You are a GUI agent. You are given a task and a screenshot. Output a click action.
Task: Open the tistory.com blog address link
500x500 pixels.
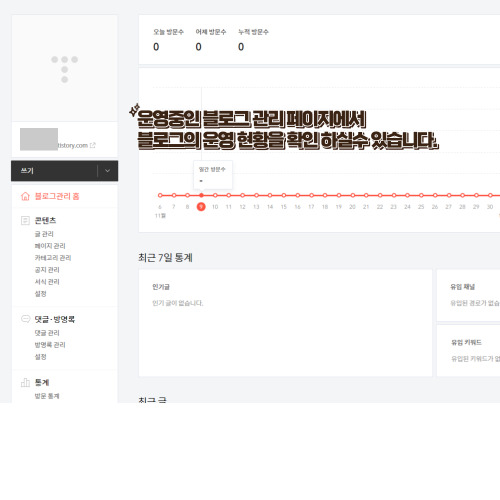[x=73, y=145]
